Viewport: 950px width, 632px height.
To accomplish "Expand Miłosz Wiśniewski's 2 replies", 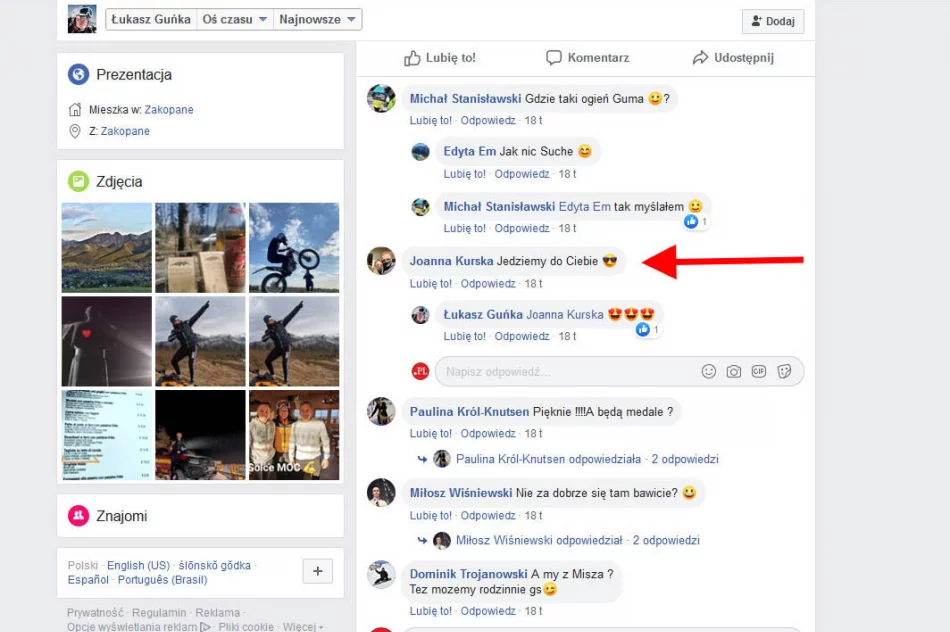I will (x=665, y=540).
